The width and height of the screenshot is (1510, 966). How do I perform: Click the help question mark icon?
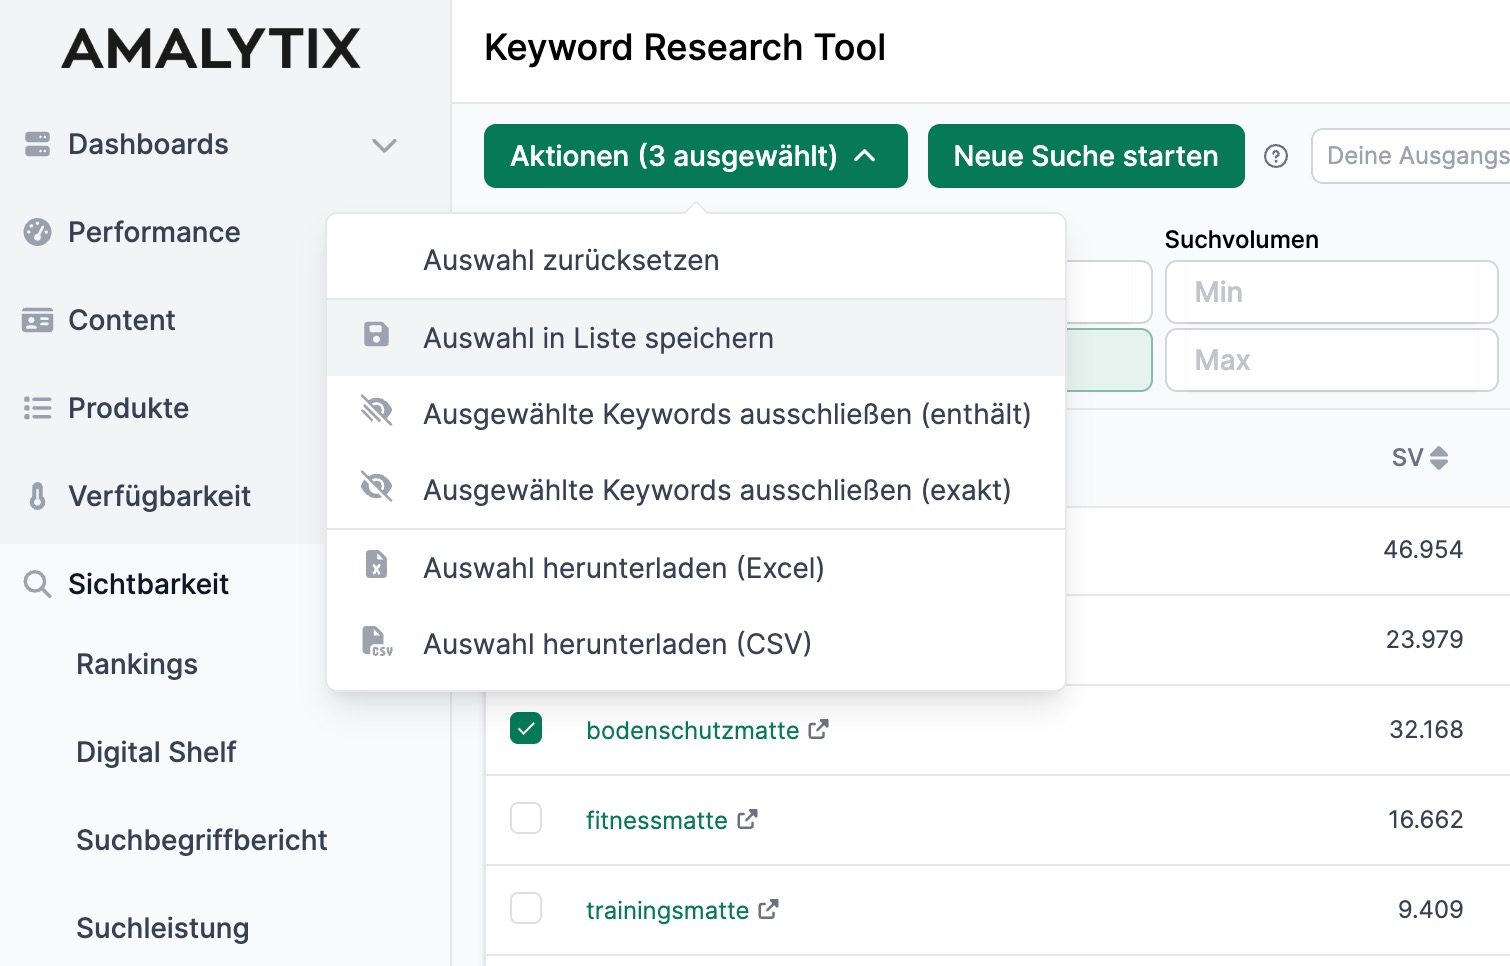1276,156
